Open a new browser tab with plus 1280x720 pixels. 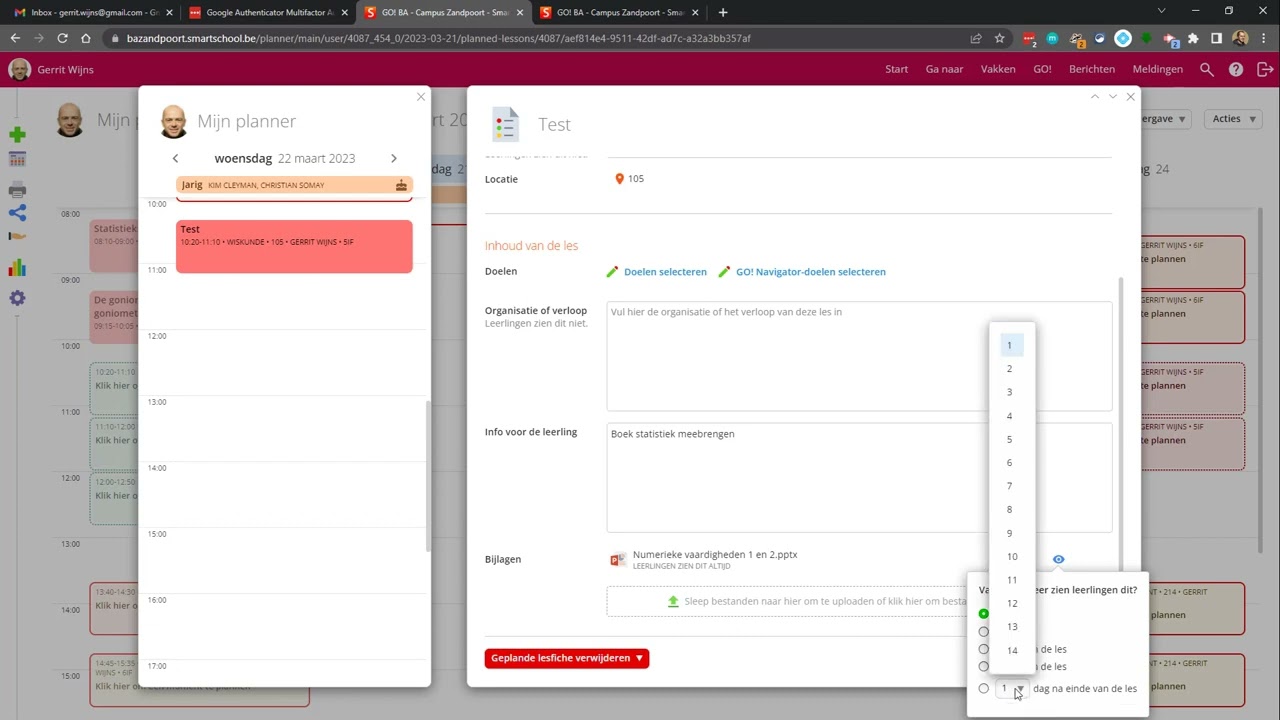(723, 12)
